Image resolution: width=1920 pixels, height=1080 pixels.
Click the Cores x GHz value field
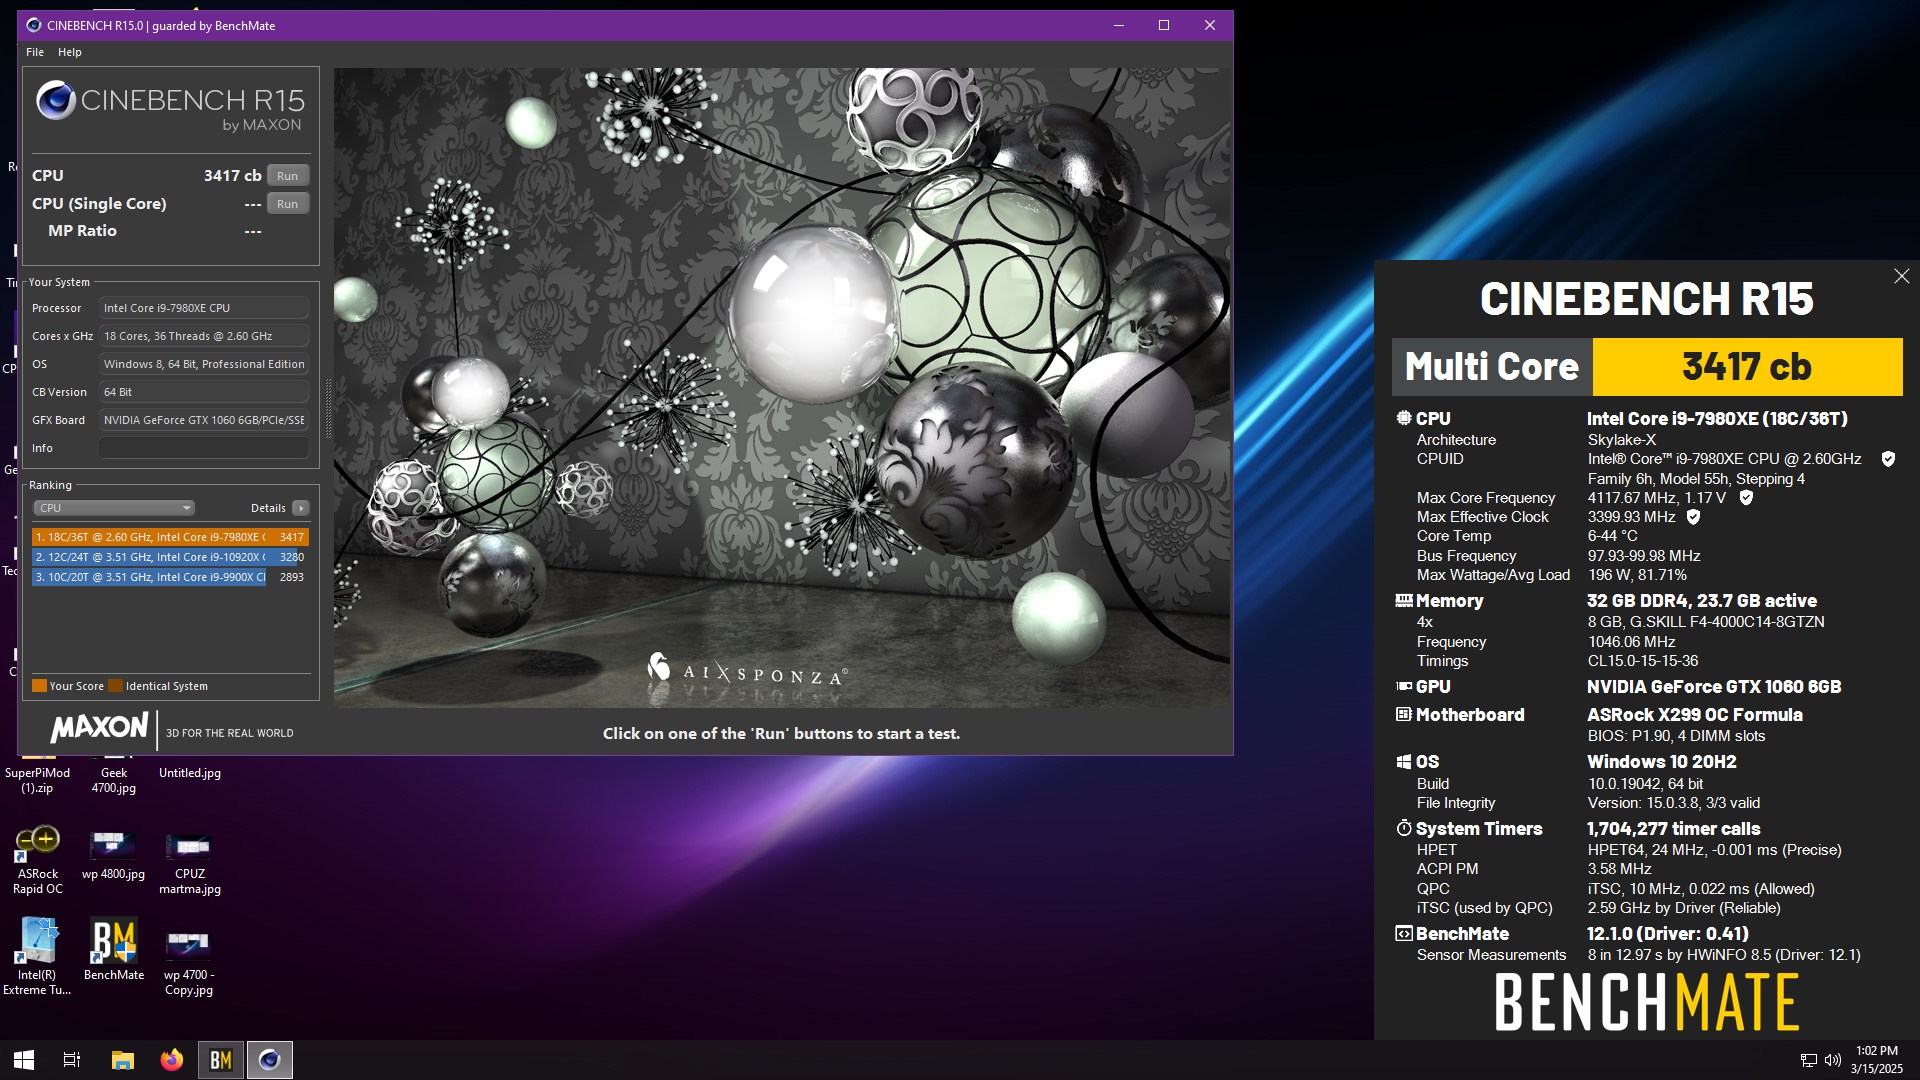[x=204, y=336]
